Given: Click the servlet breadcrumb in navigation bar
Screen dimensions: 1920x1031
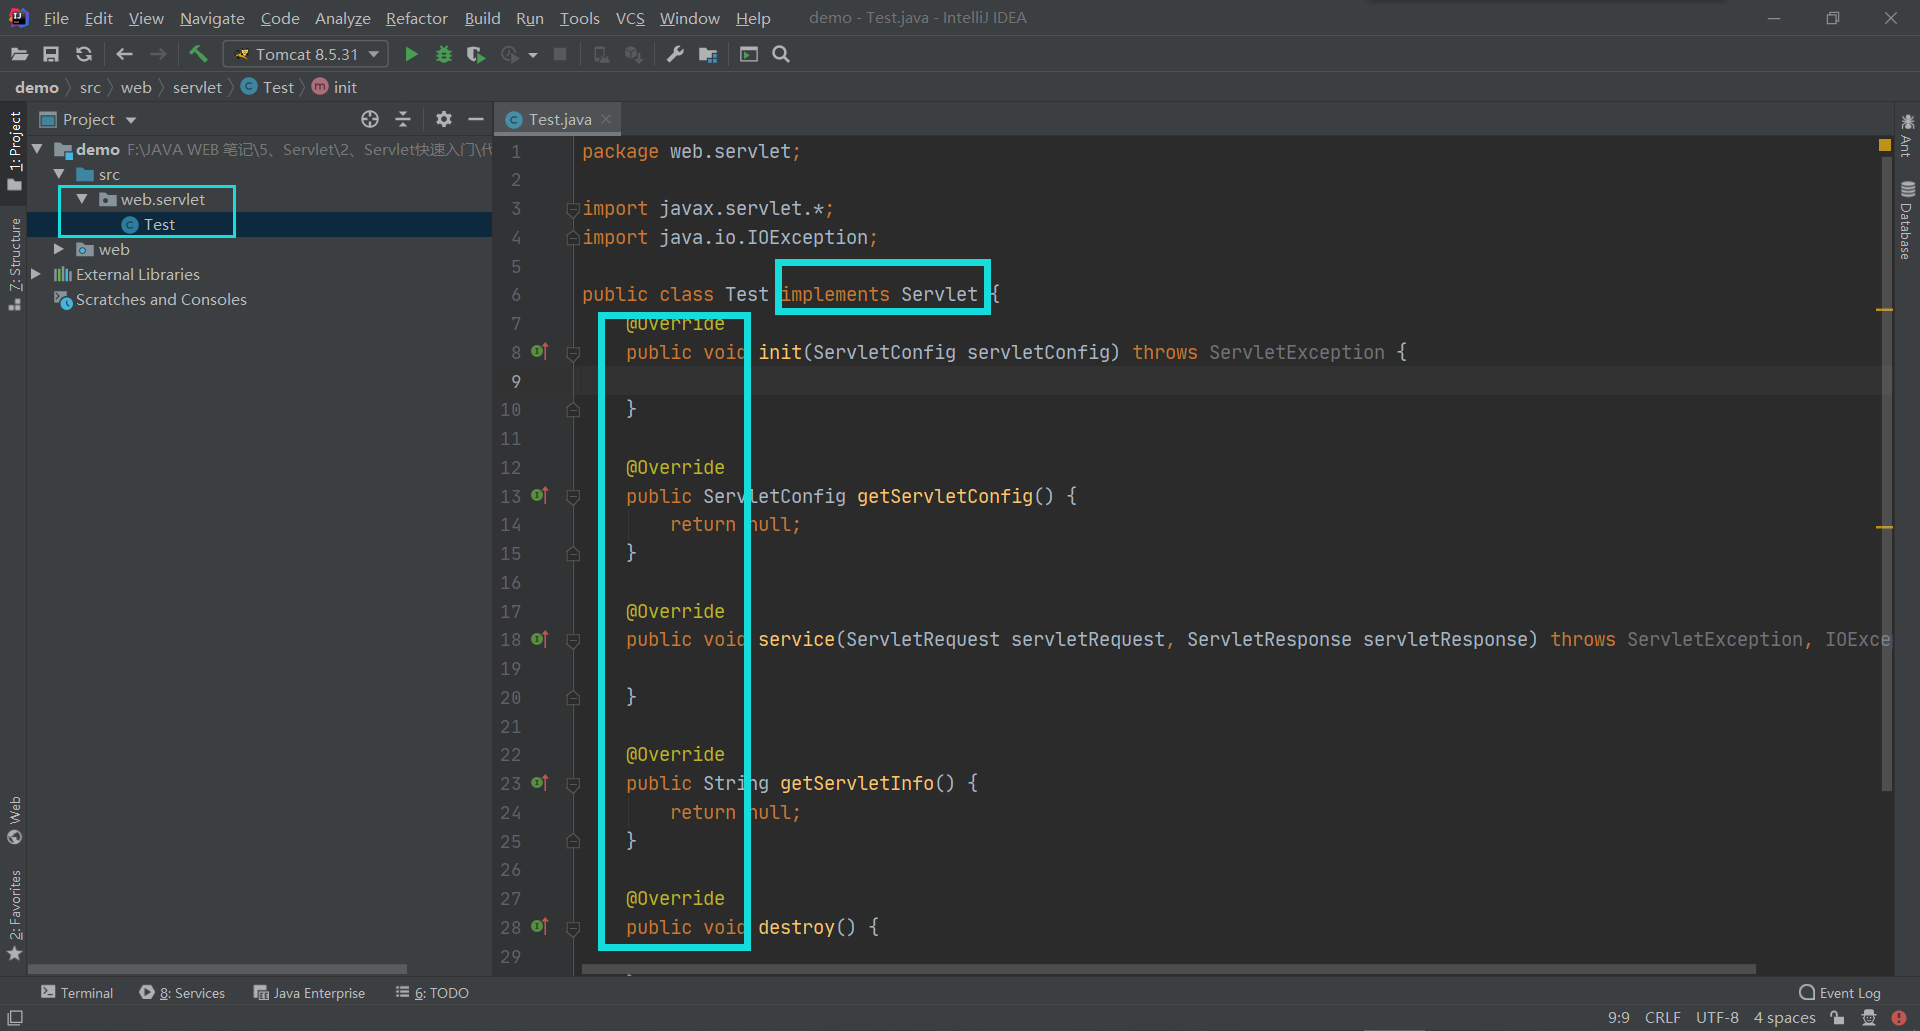Looking at the screenshot, I should tap(197, 87).
